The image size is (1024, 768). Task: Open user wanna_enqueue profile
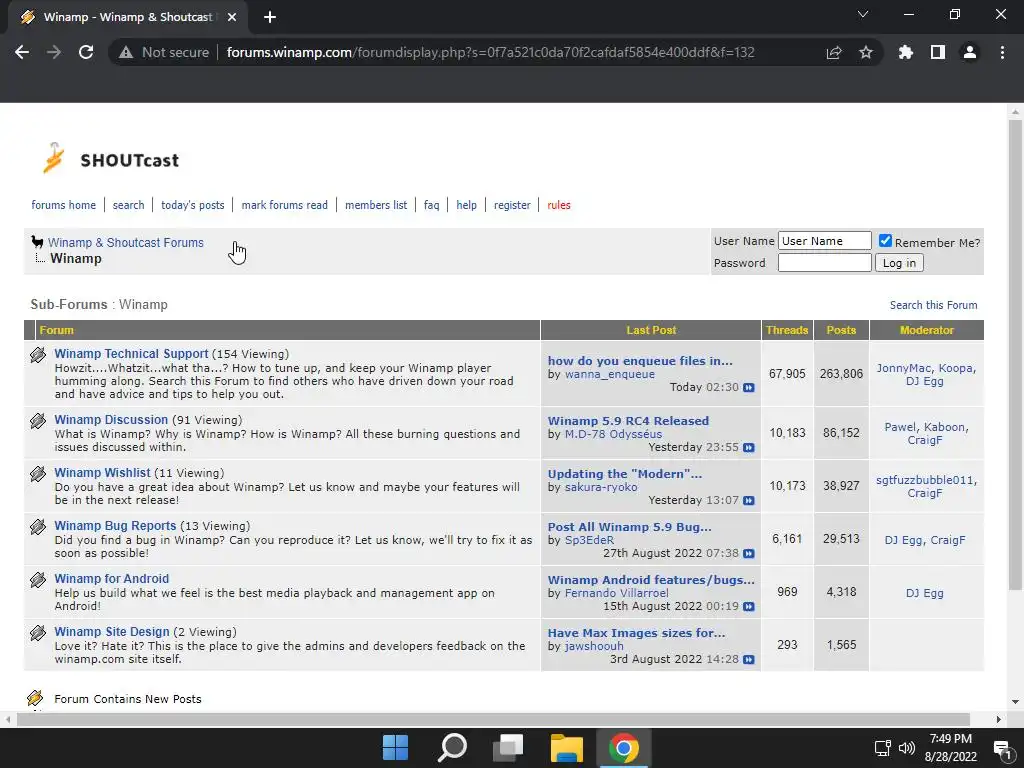pos(609,374)
